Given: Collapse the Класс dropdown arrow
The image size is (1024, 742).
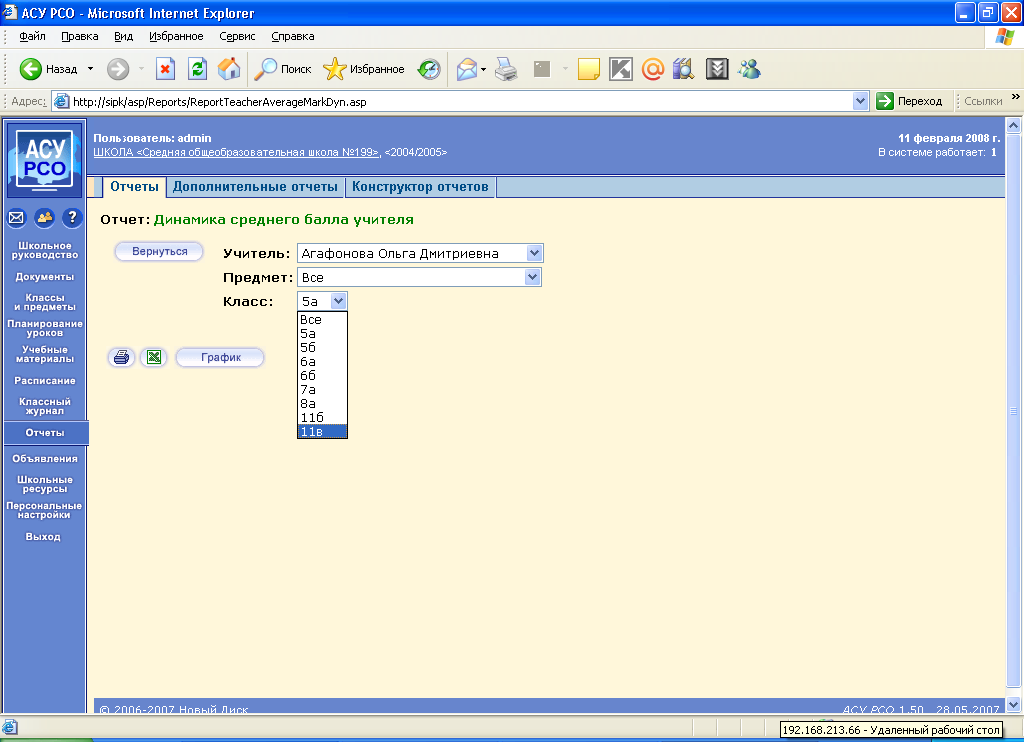Looking at the screenshot, I should coord(338,301).
